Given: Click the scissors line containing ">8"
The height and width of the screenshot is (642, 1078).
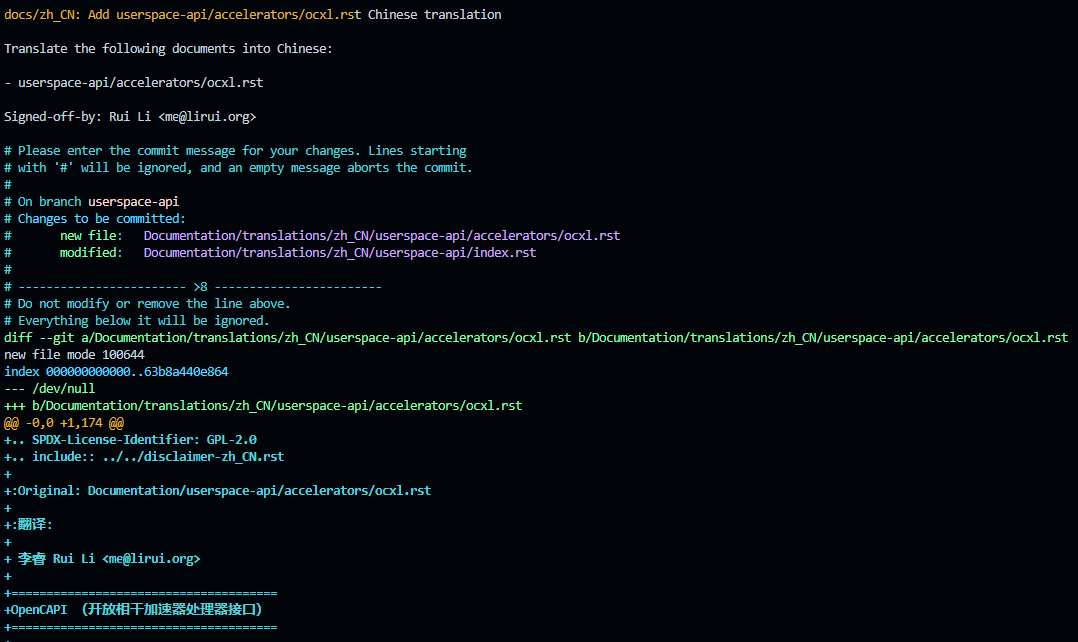Looking at the screenshot, I should [x=199, y=287].
